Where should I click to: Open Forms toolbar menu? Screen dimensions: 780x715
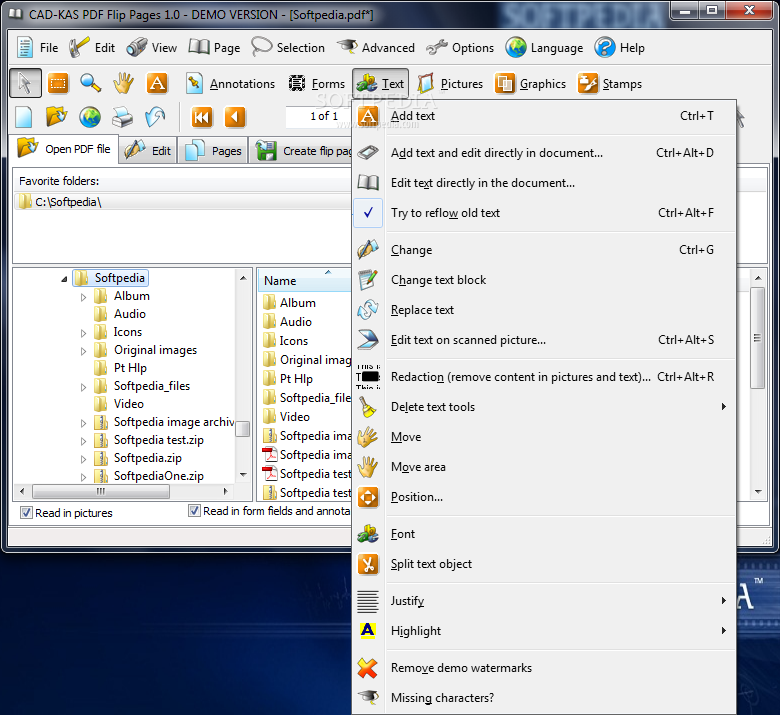tap(317, 84)
